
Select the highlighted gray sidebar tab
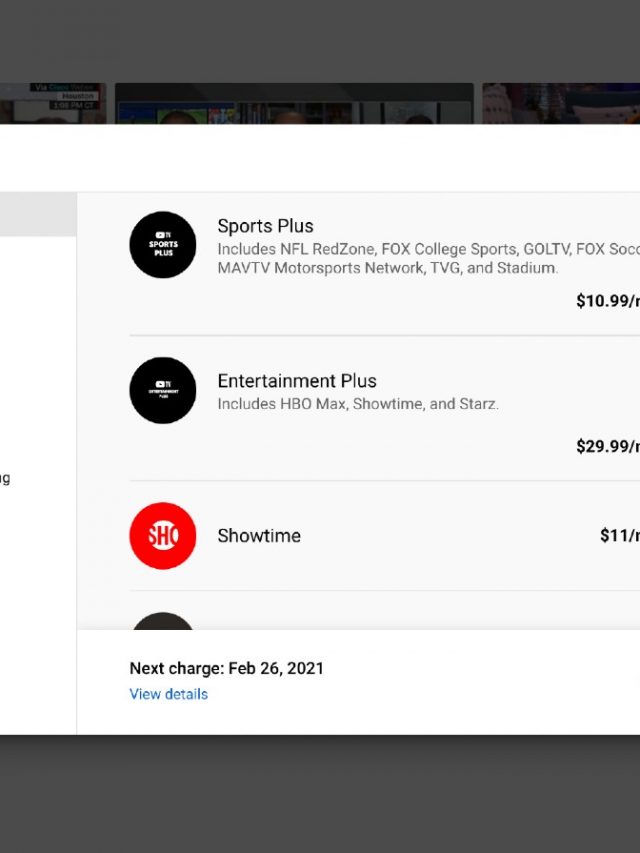37,215
